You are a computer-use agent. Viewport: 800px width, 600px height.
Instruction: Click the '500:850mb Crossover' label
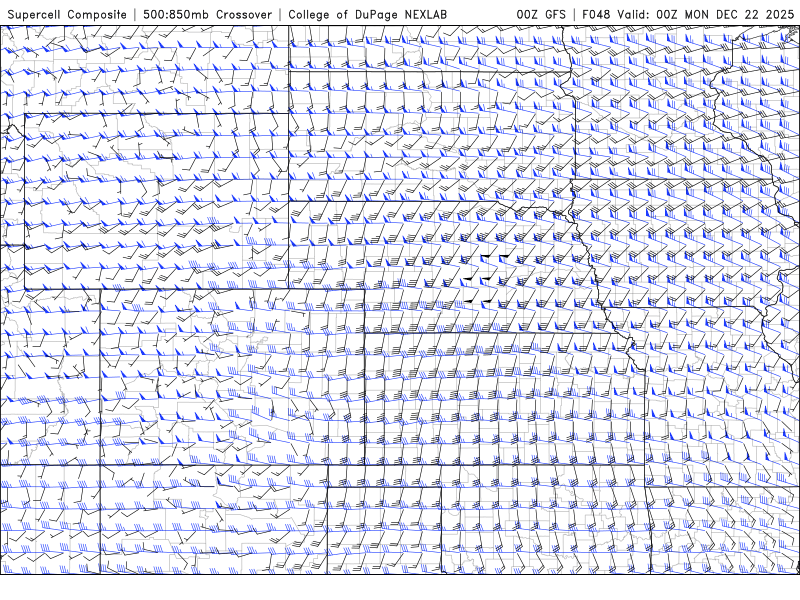[208, 14]
